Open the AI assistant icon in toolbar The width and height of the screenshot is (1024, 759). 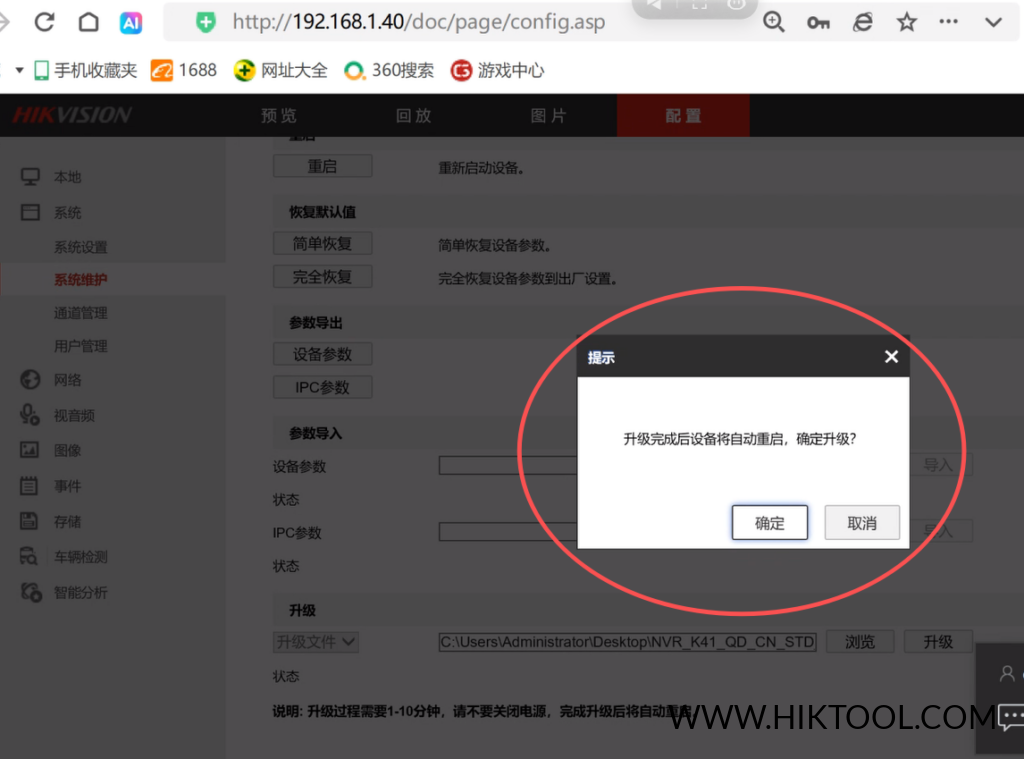tap(131, 23)
